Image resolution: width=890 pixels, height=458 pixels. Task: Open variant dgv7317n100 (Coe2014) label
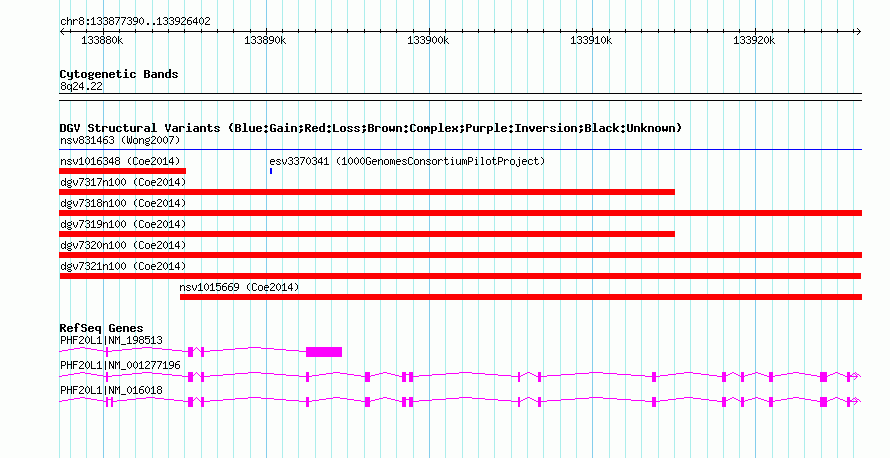pyautogui.click(x=123, y=182)
